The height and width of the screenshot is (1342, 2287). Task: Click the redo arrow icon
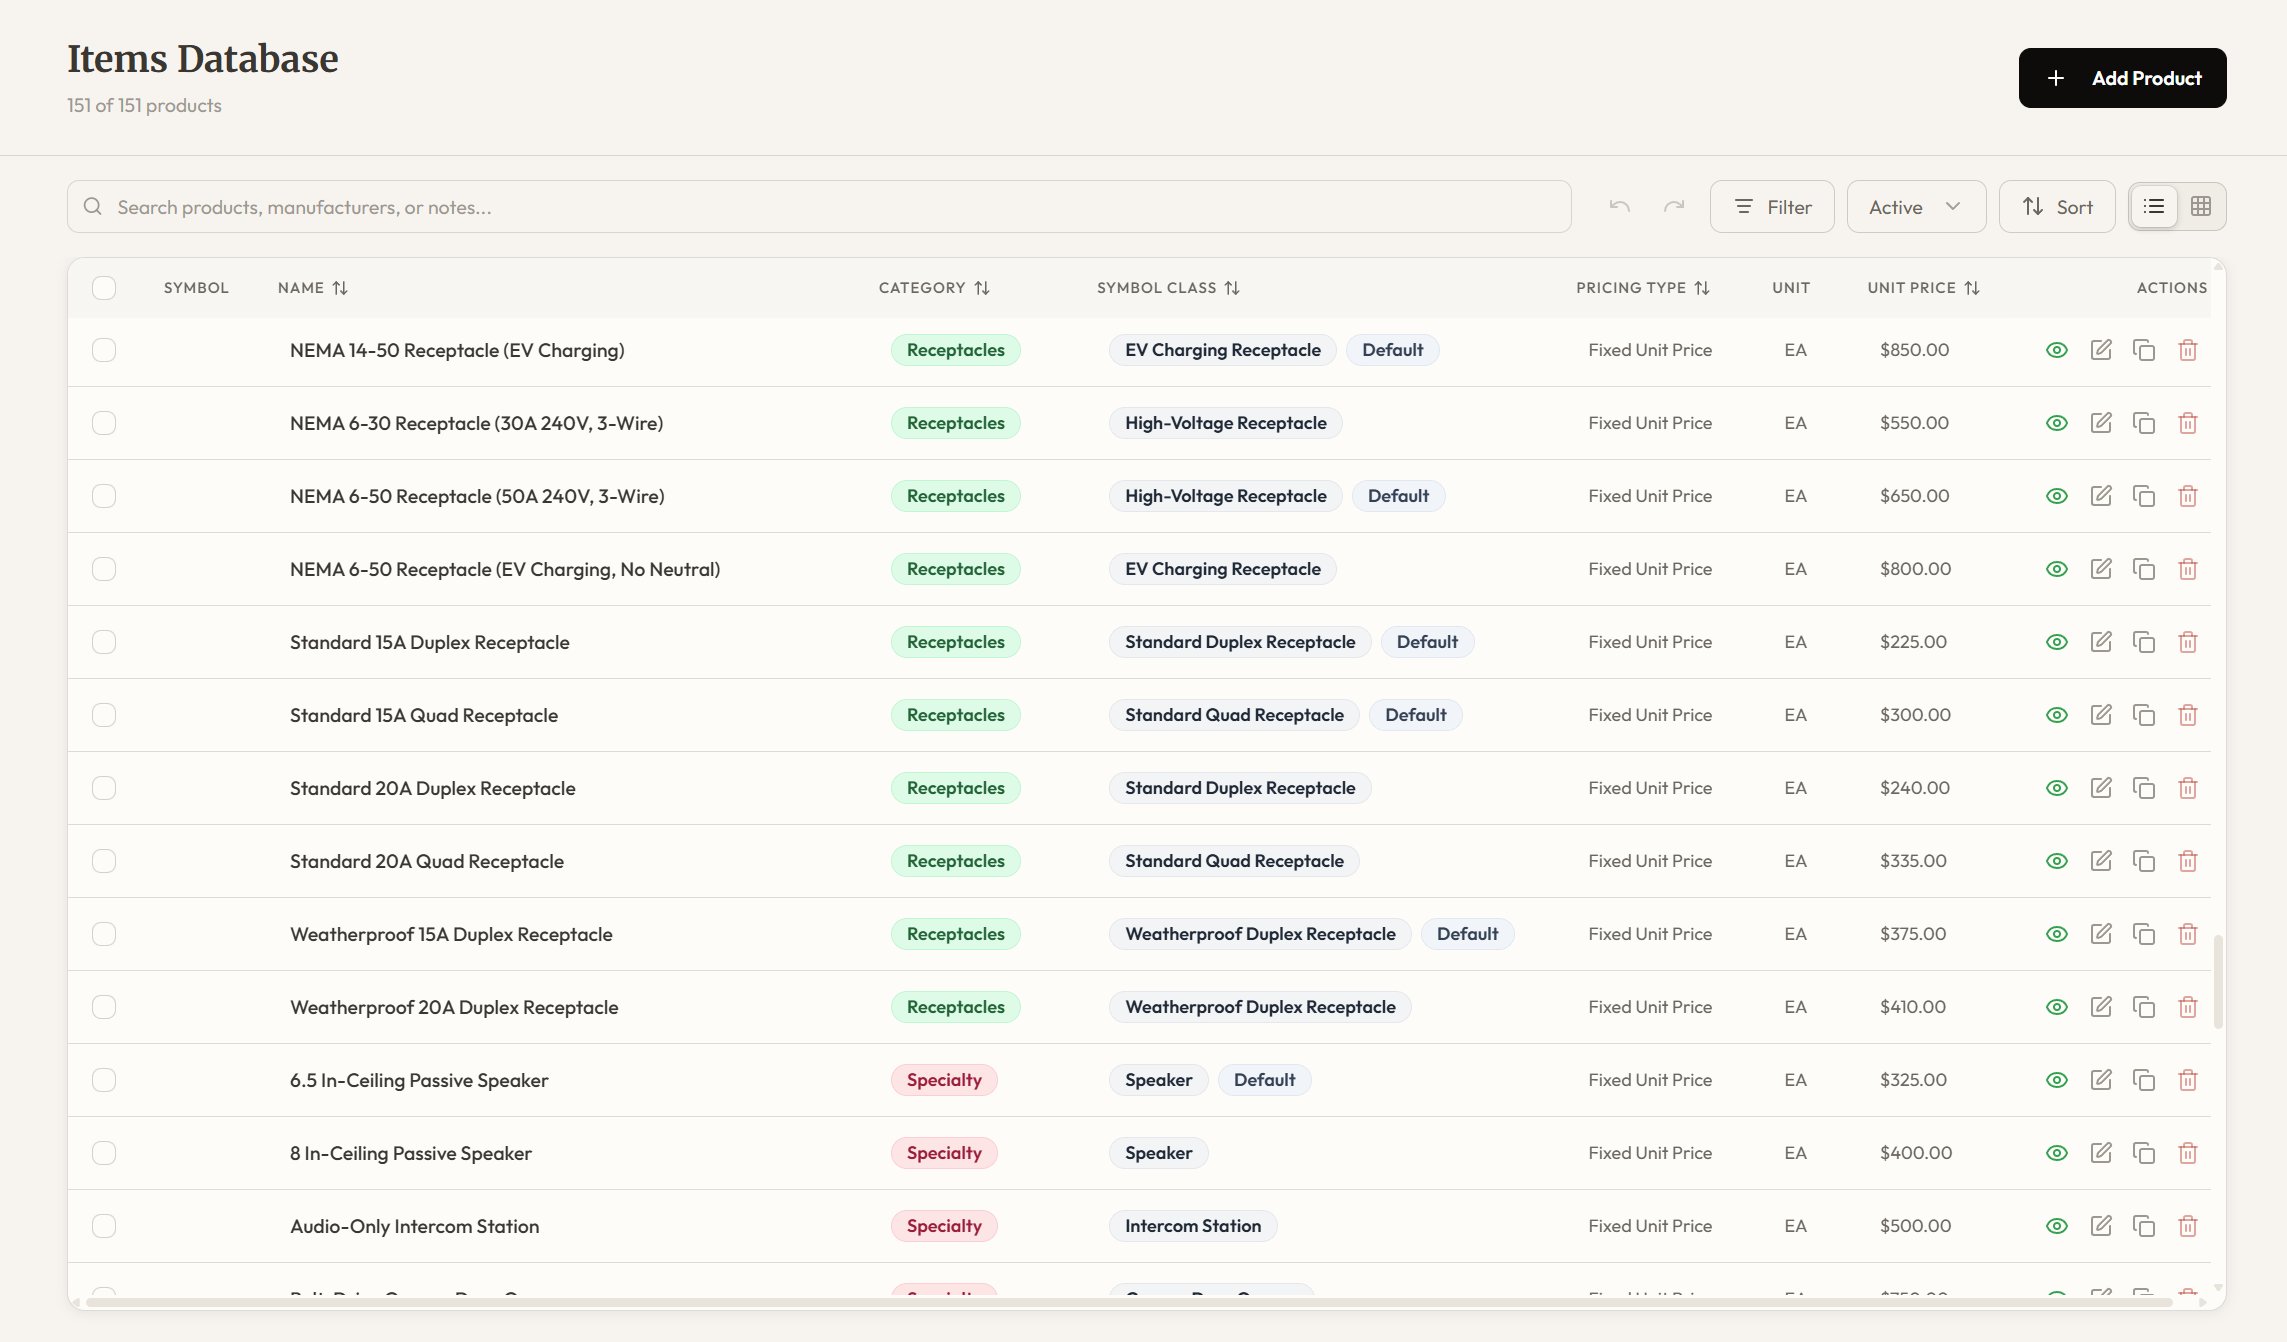click(x=1675, y=206)
